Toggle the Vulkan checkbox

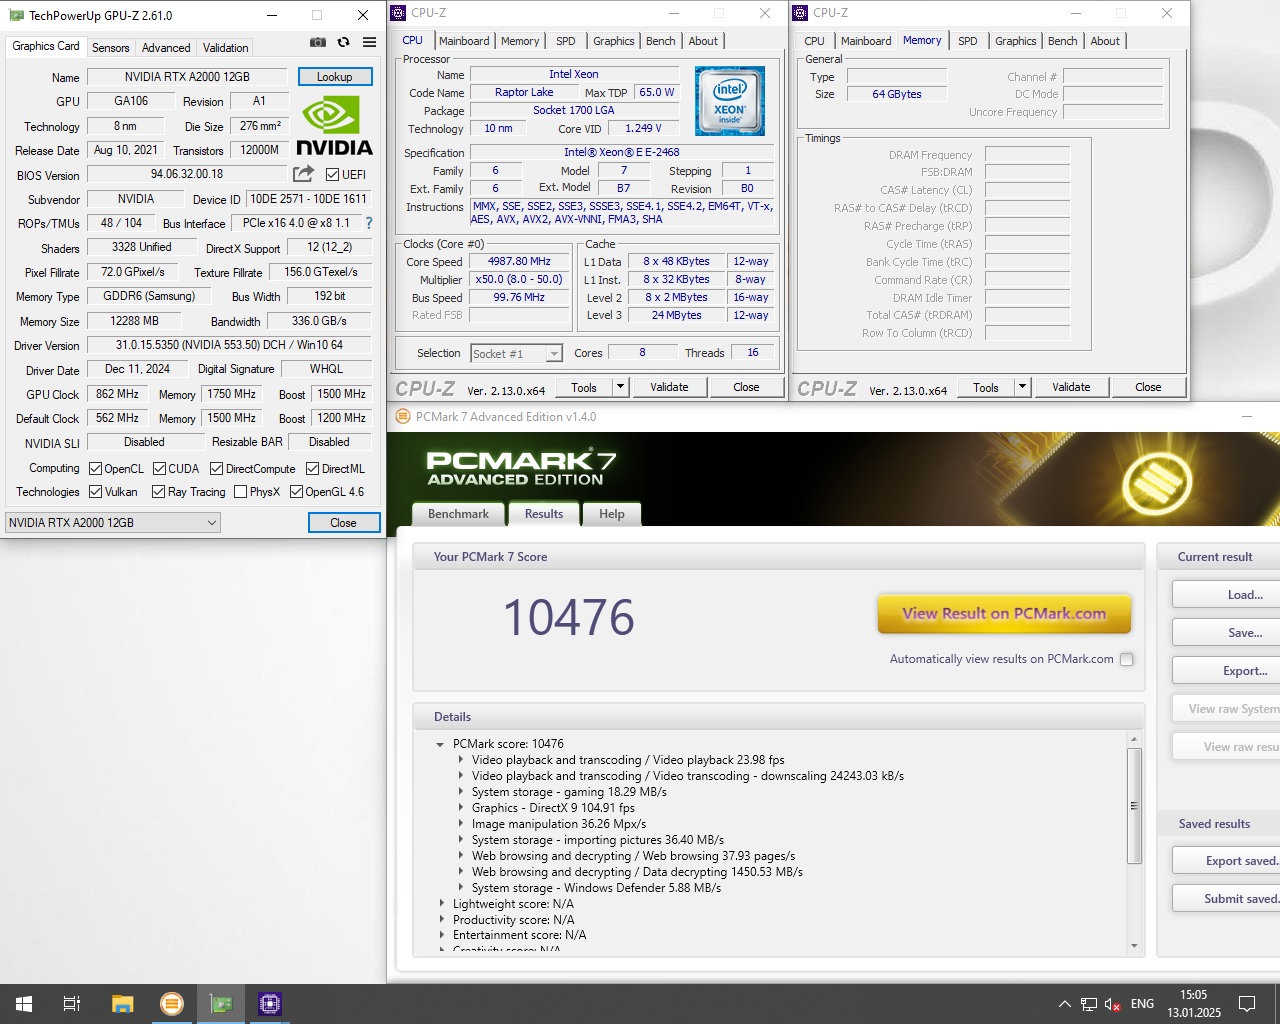[x=96, y=491]
